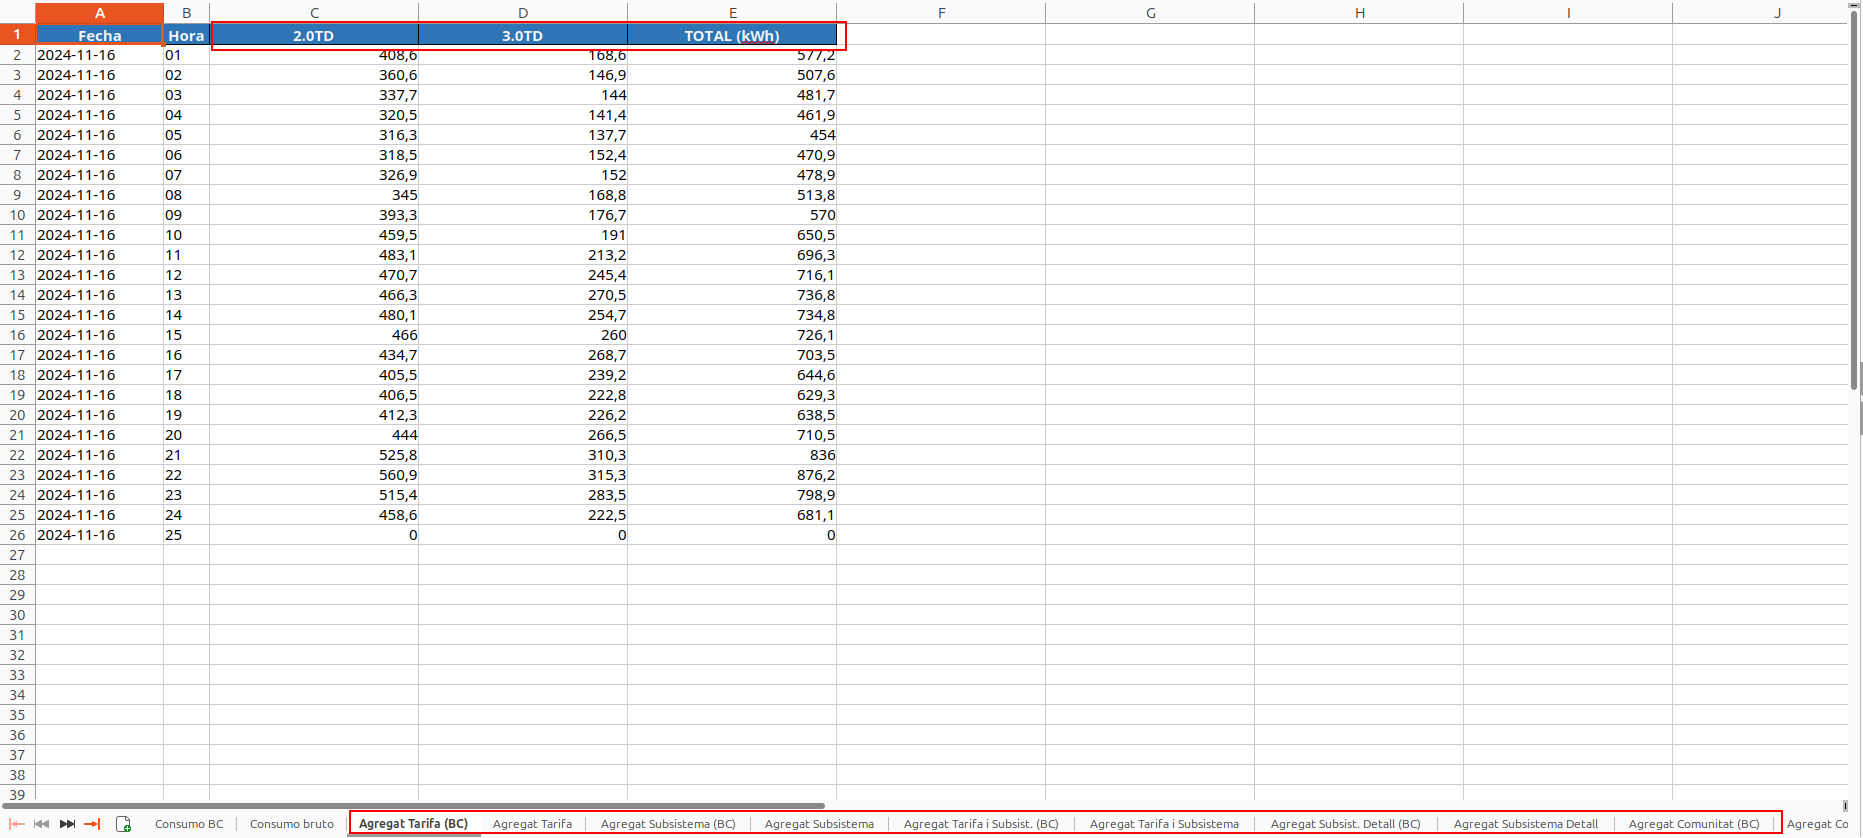This screenshot has height=838, width=1863.
Task: Open the Agregat Subsistema sheet tab
Action: pos(819,824)
